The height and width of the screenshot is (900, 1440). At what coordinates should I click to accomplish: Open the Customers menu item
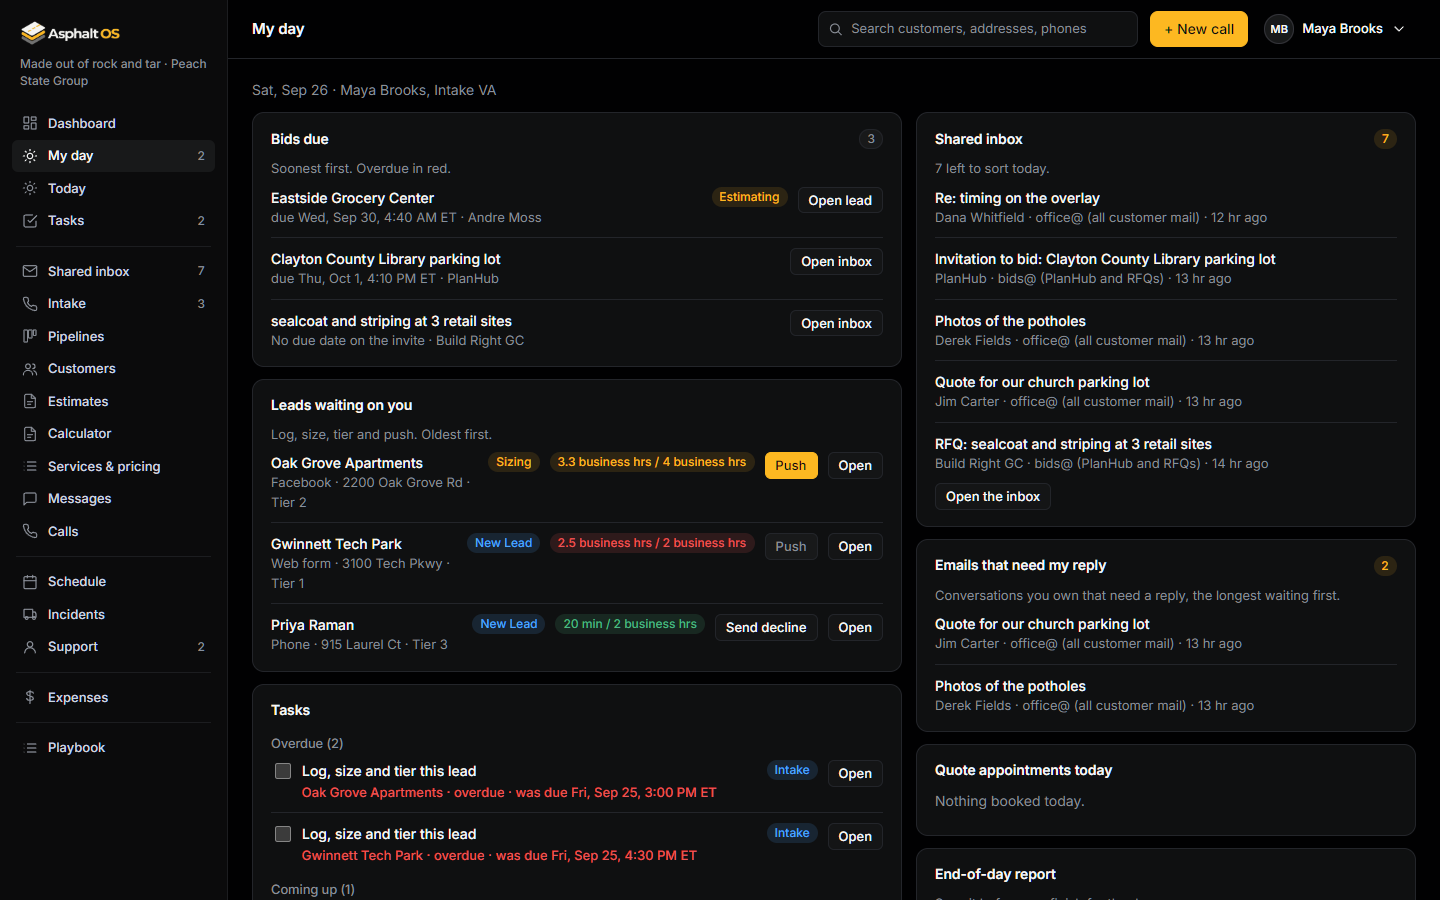click(113, 369)
